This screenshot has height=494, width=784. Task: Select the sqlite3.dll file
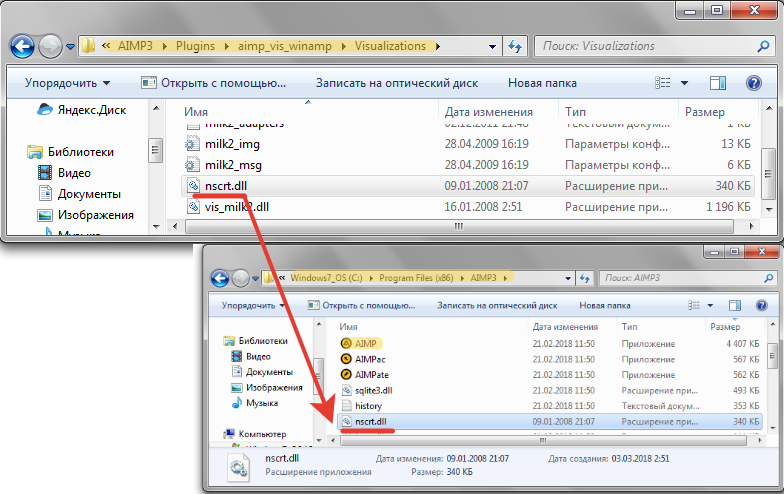(x=374, y=390)
